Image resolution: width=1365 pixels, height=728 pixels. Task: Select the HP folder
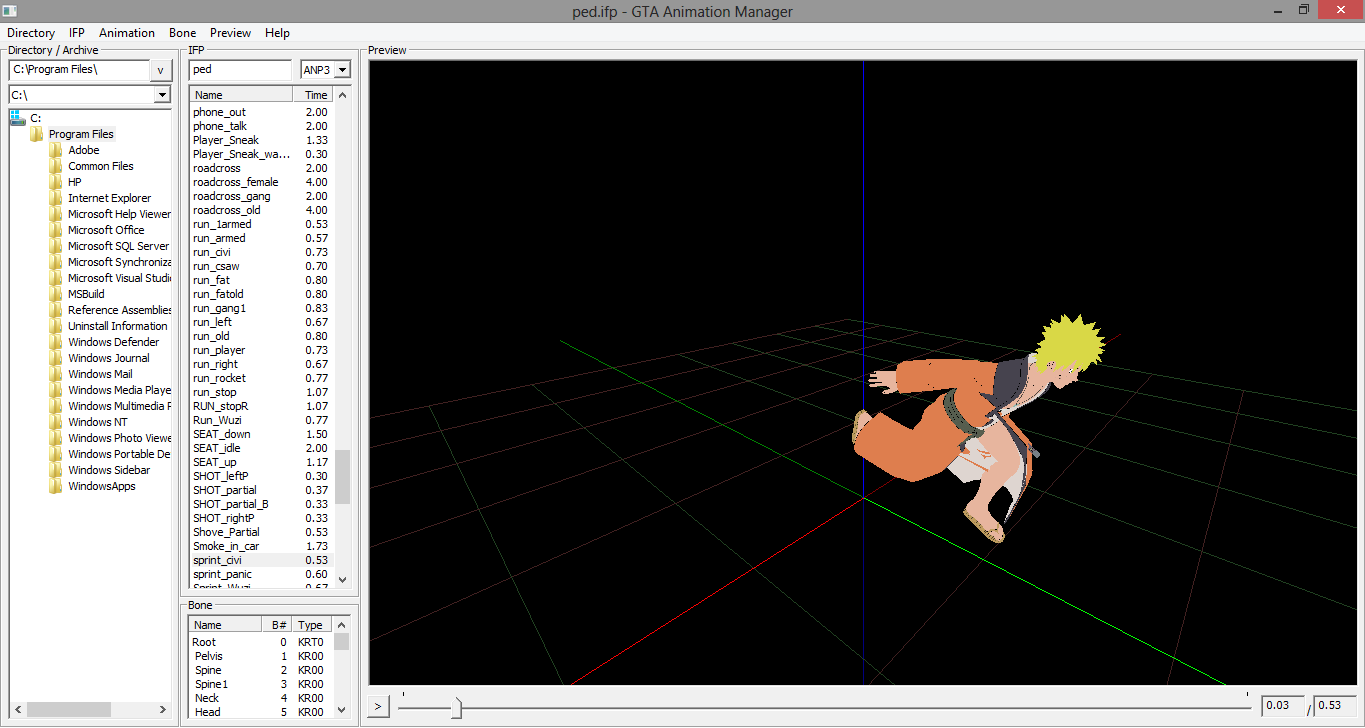pyautogui.click(x=75, y=182)
